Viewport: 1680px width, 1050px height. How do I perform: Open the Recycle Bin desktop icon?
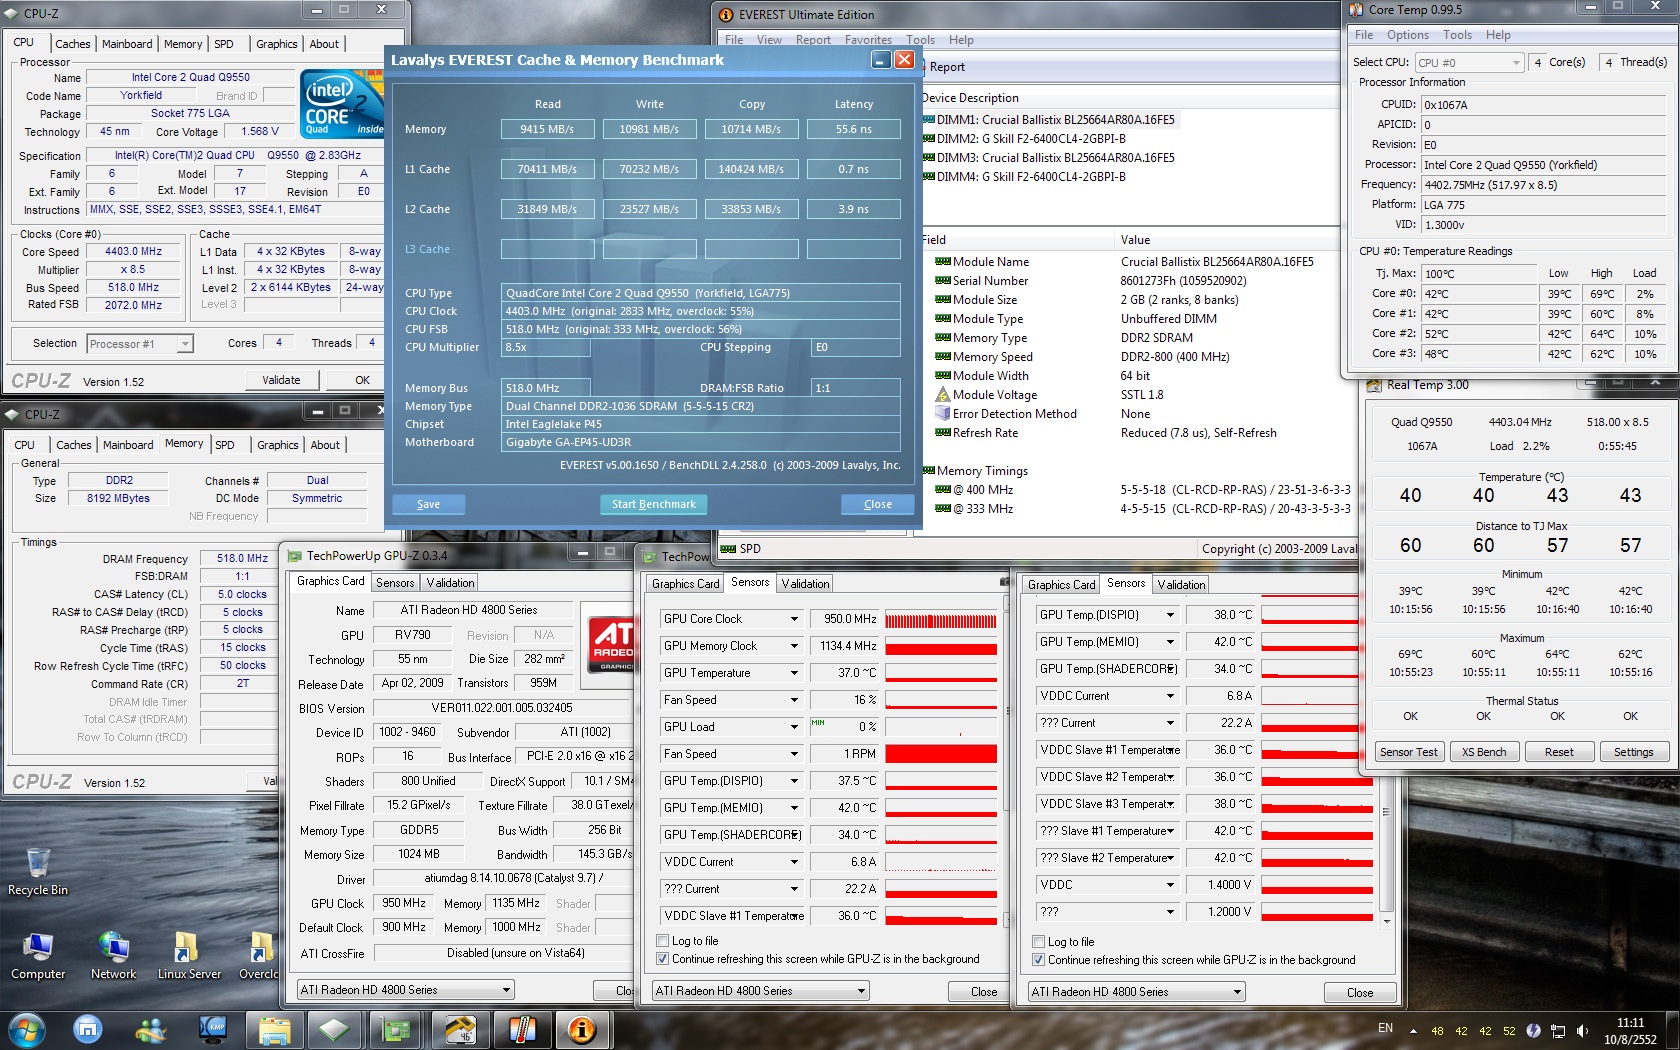[38, 871]
